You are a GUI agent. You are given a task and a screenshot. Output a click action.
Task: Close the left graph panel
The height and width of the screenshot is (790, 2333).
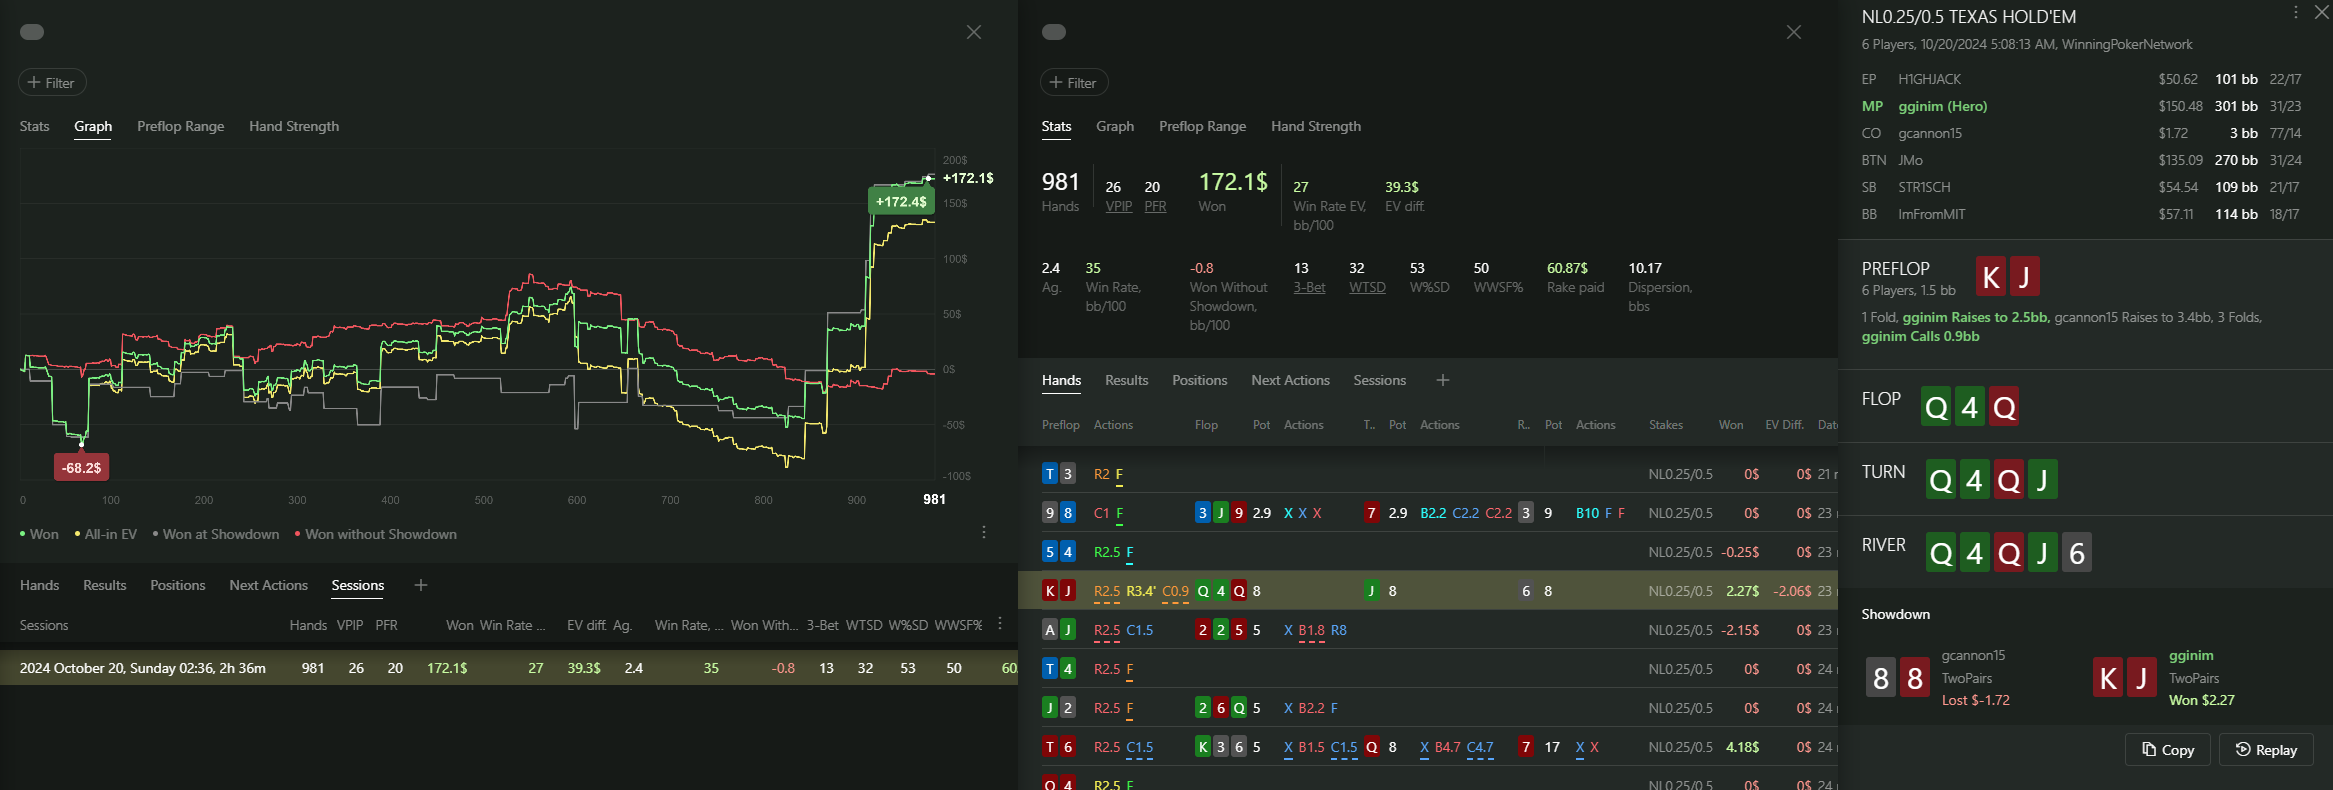point(974,32)
